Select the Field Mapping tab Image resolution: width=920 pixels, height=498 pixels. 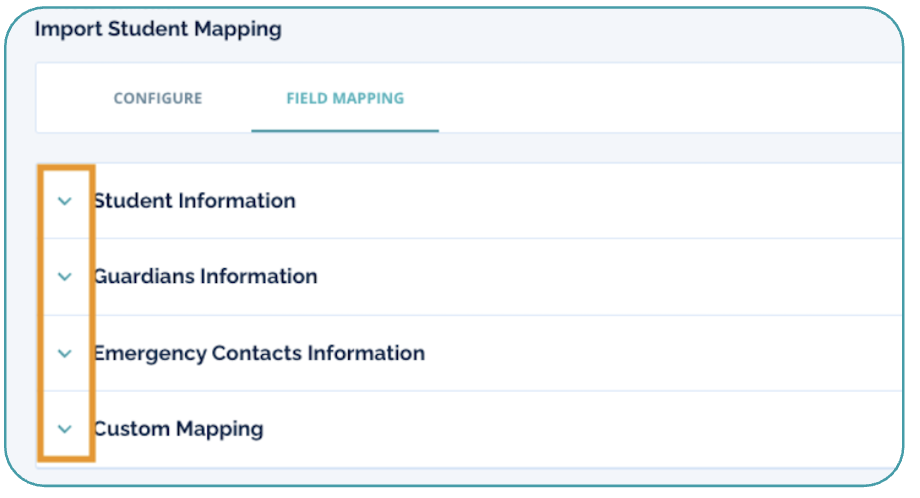[345, 99]
